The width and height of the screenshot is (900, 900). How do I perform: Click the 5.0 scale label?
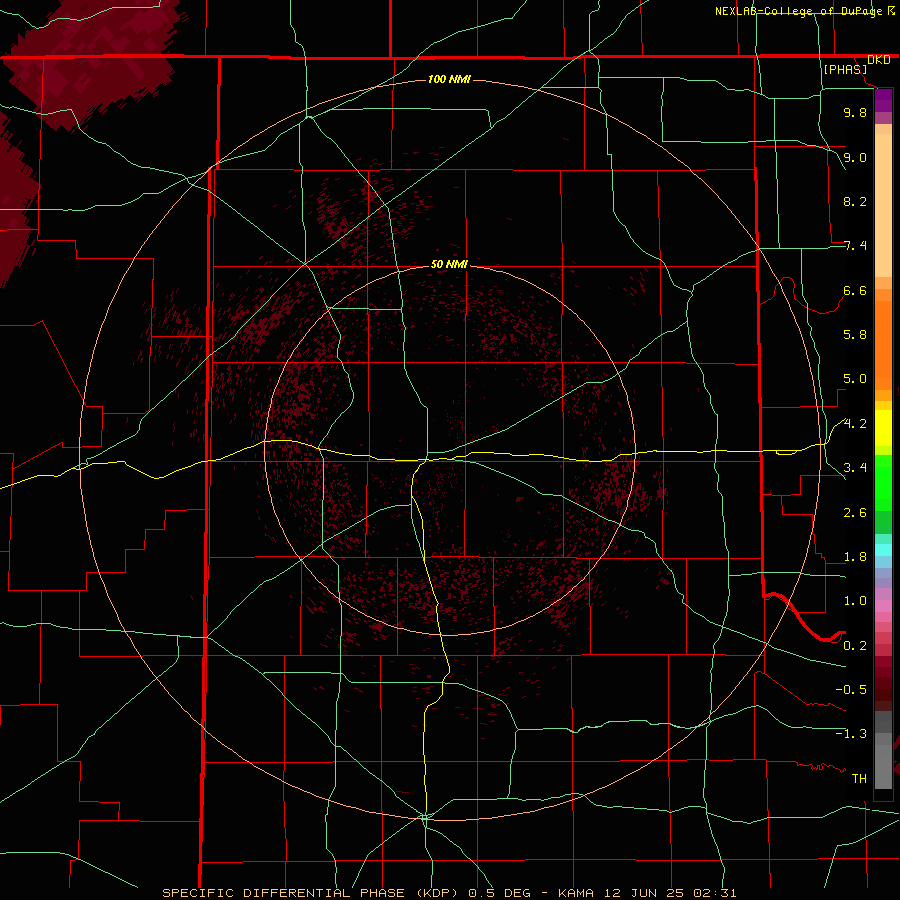point(855,379)
